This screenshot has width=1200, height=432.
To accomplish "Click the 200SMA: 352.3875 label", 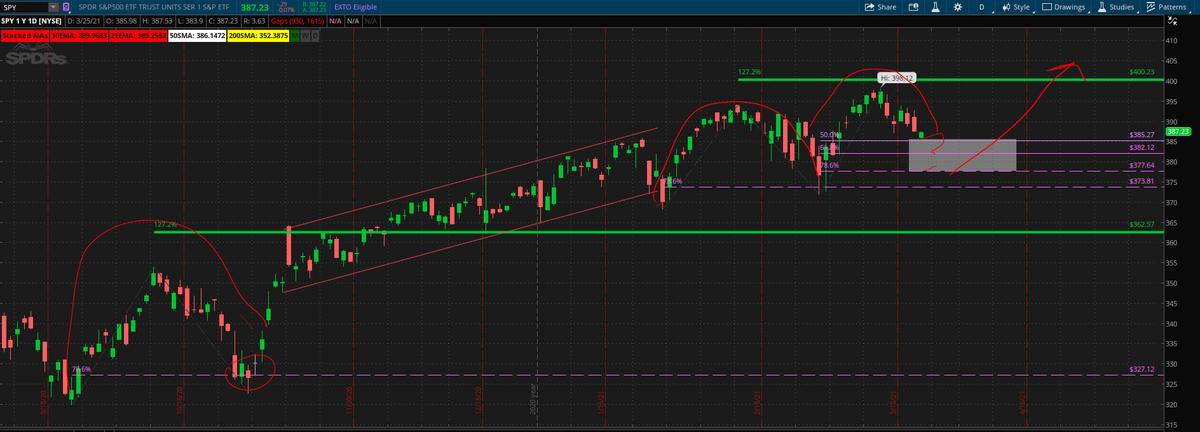I will [259, 35].
